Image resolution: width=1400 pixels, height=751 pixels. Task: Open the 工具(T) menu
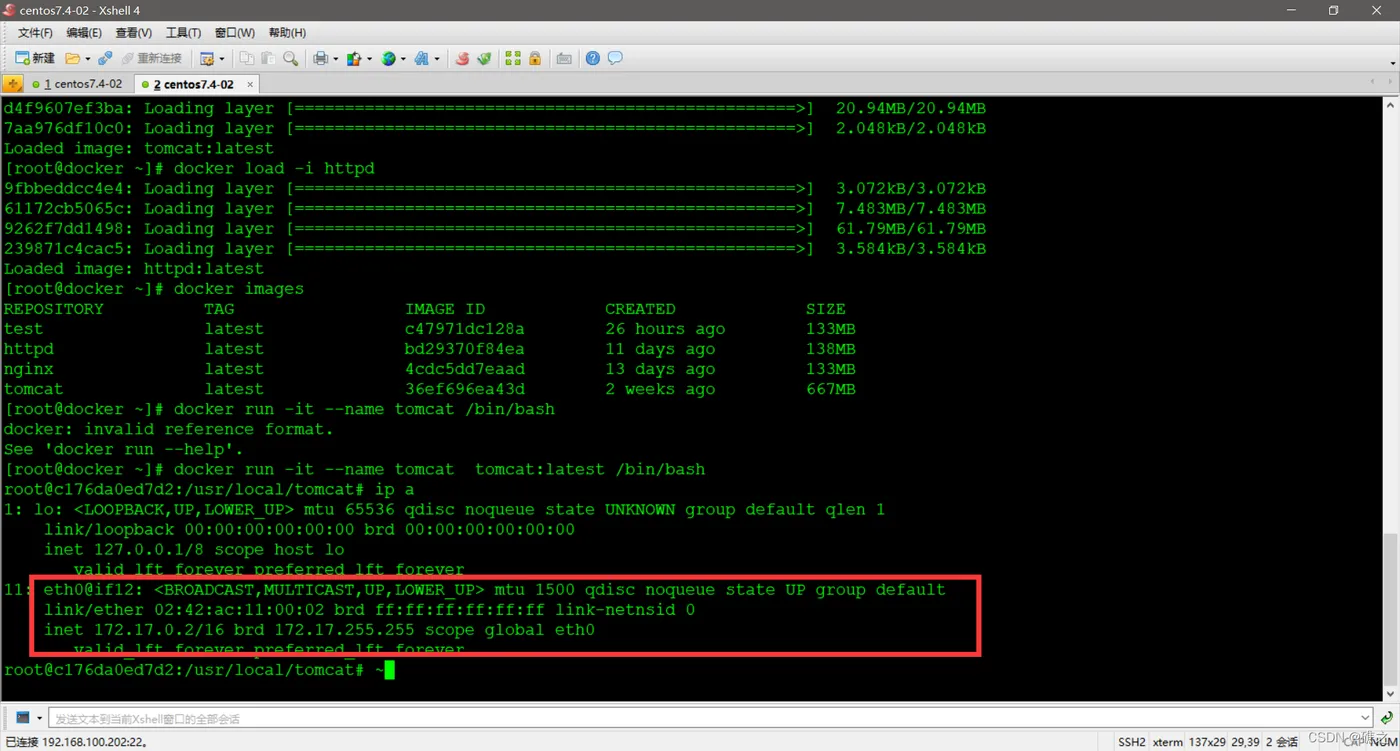point(183,33)
